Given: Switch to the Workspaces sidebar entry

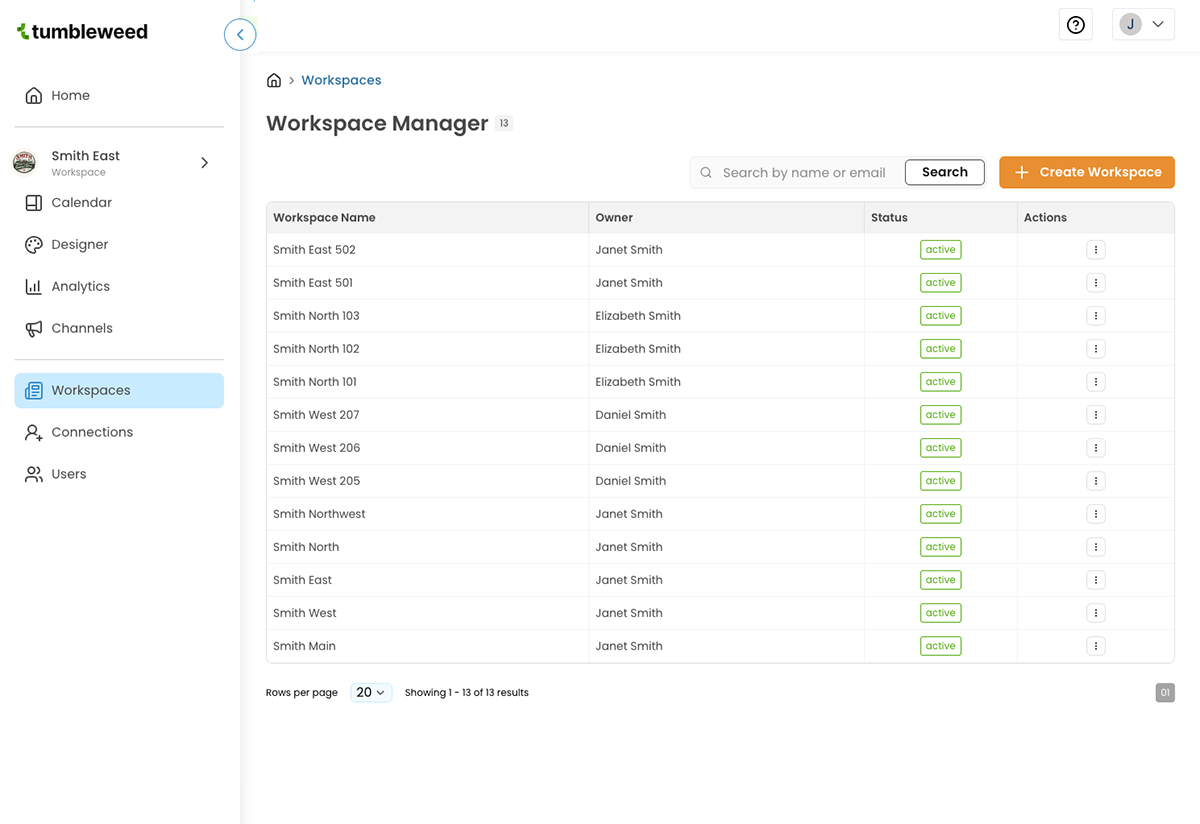Looking at the screenshot, I should click(90, 390).
